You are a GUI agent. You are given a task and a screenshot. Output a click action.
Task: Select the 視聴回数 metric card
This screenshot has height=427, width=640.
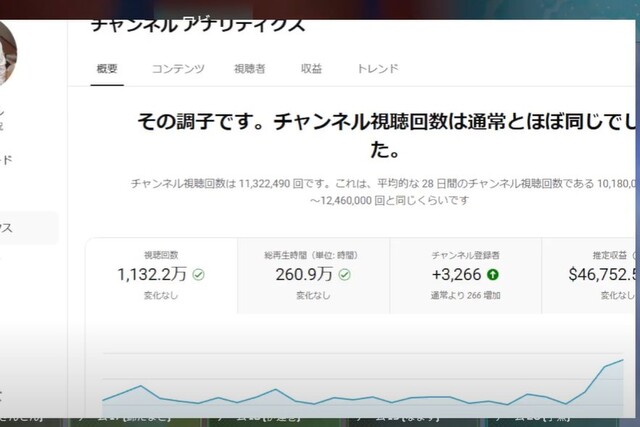(x=161, y=276)
